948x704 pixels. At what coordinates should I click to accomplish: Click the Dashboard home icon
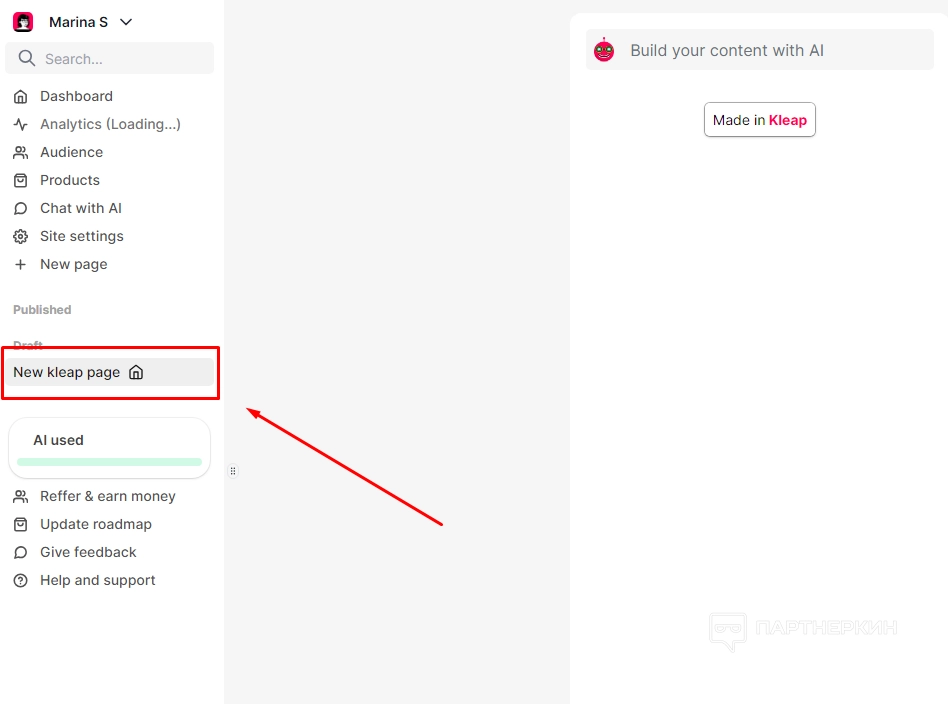[20, 97]
